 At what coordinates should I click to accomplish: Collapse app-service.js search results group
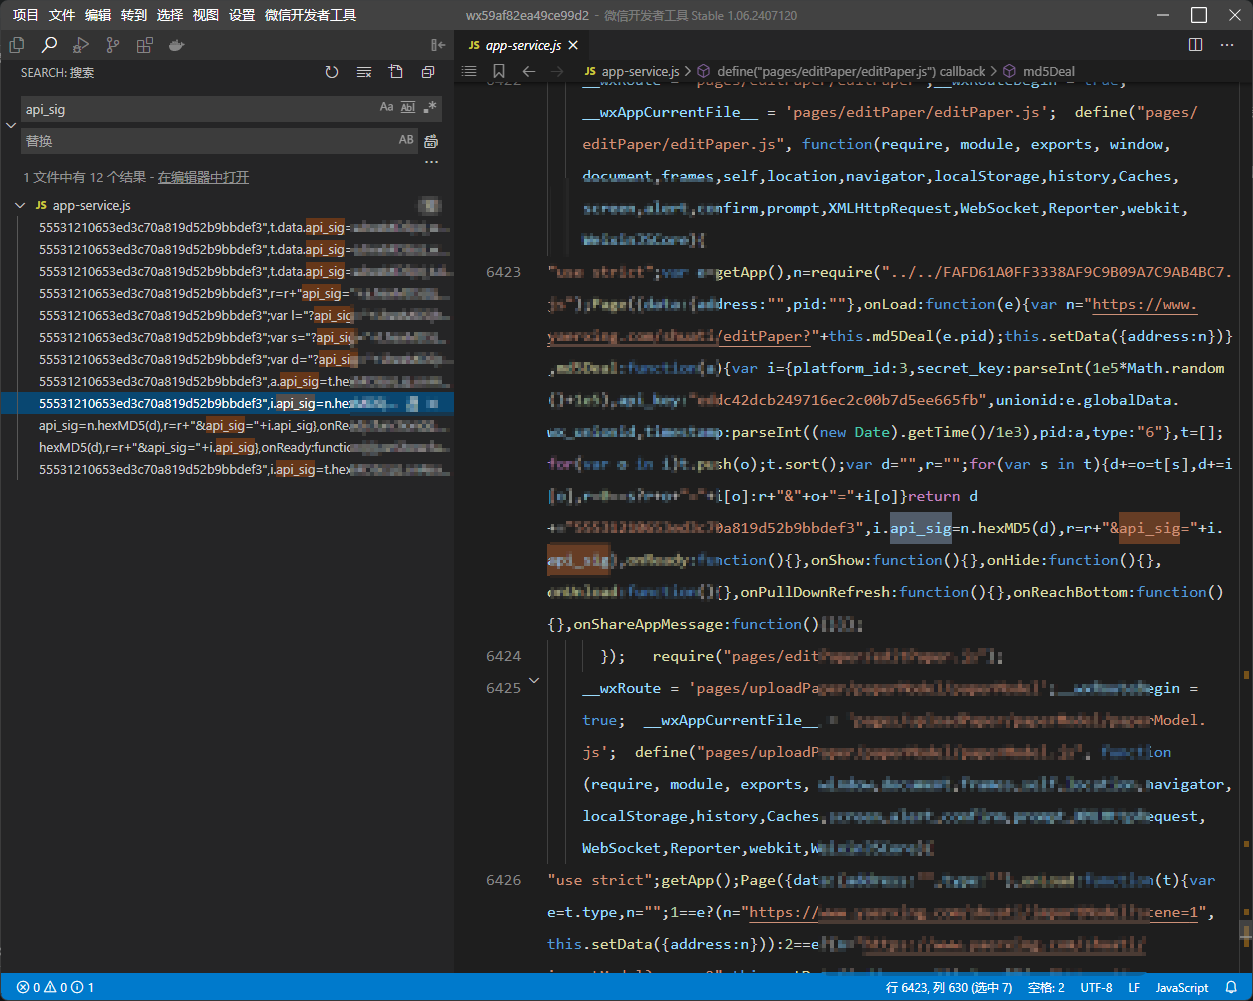coord(21,205)
